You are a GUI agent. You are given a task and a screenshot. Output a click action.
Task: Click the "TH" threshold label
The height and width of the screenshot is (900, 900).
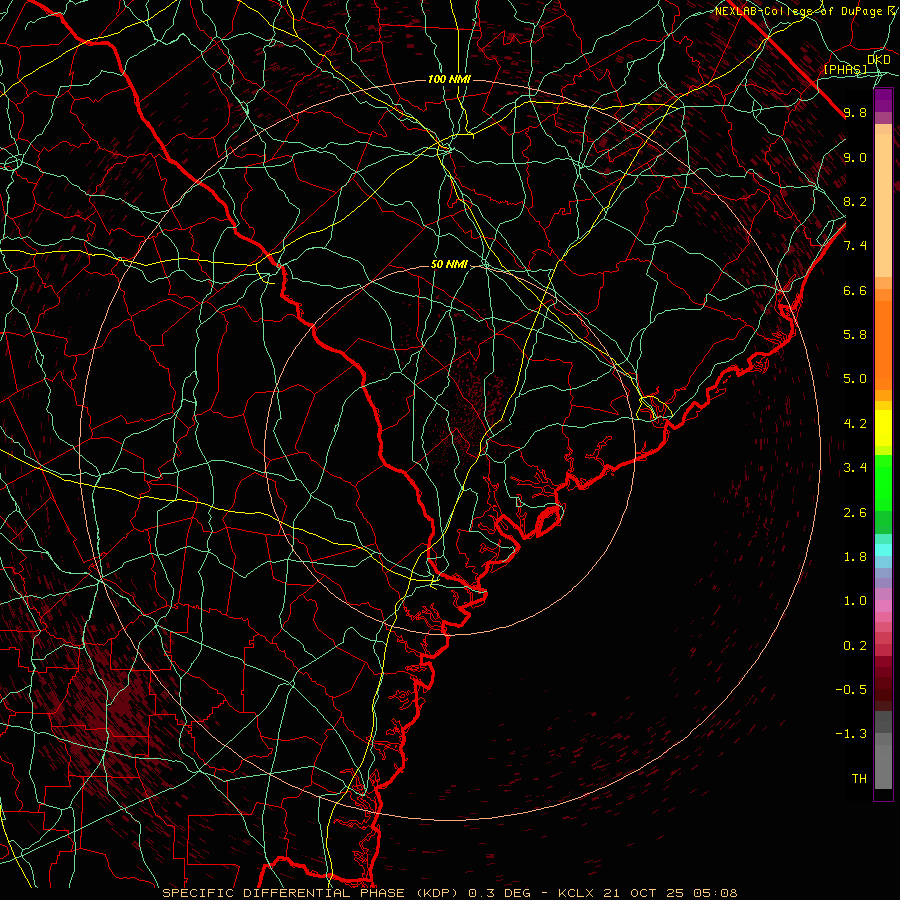click(x=859, y=779)
